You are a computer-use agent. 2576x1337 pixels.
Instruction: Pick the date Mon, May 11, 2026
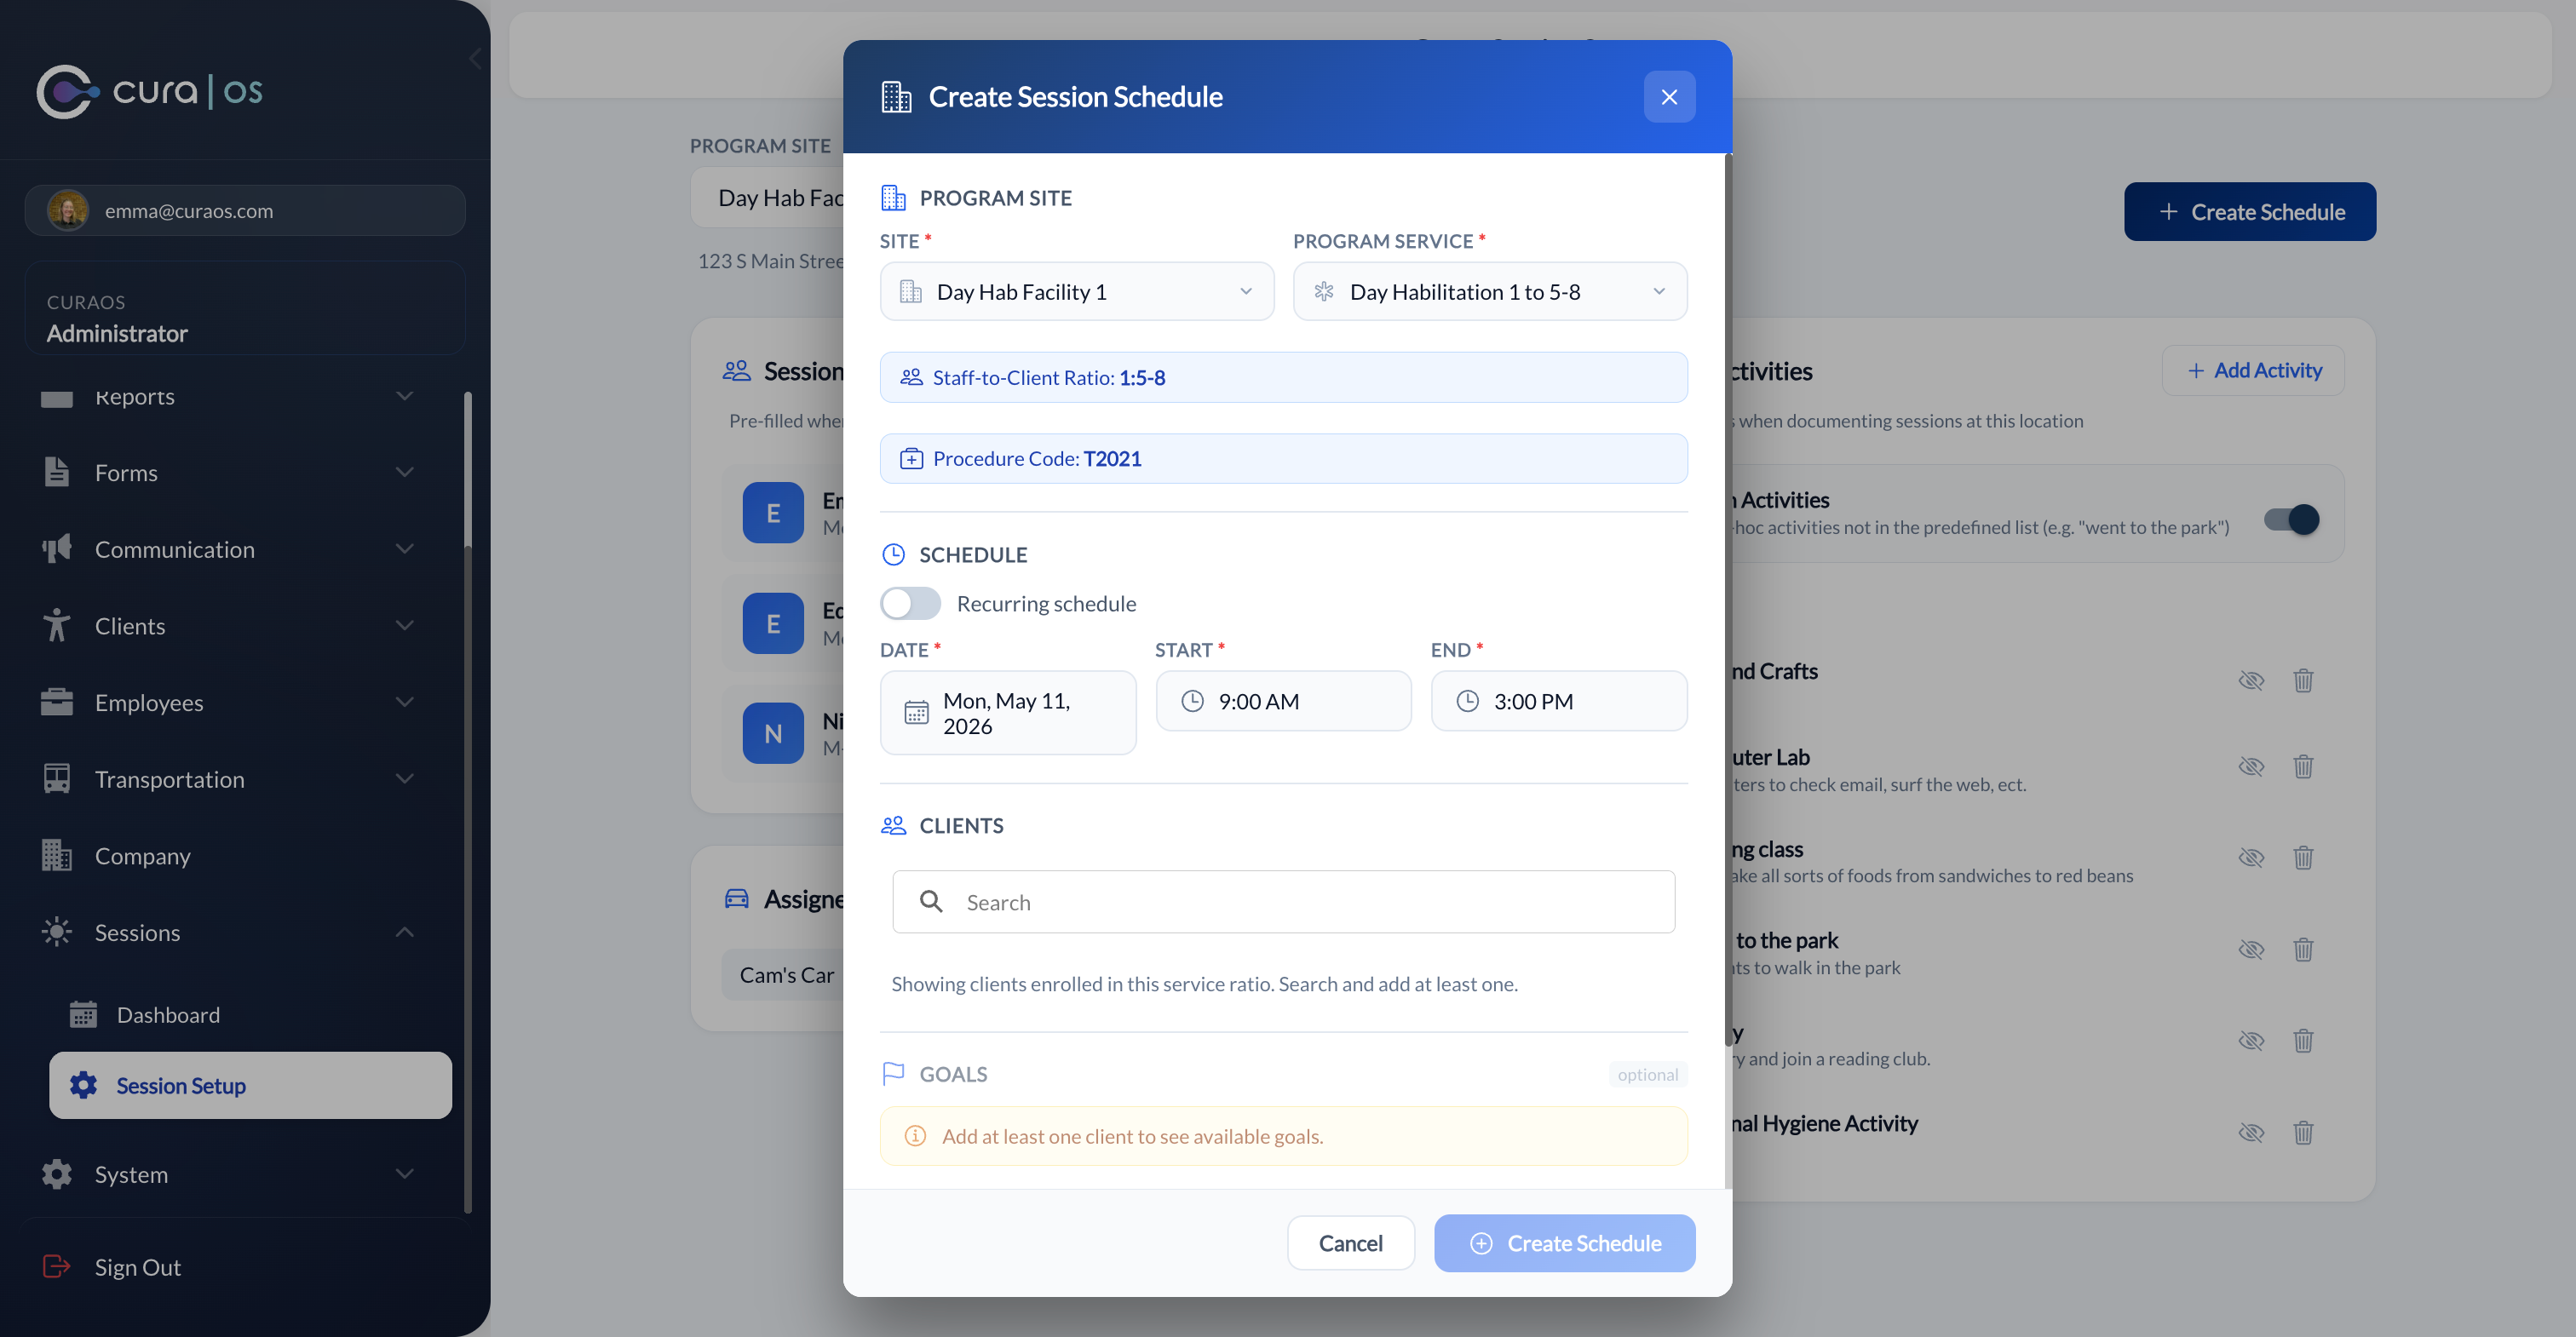[1007, 712]
